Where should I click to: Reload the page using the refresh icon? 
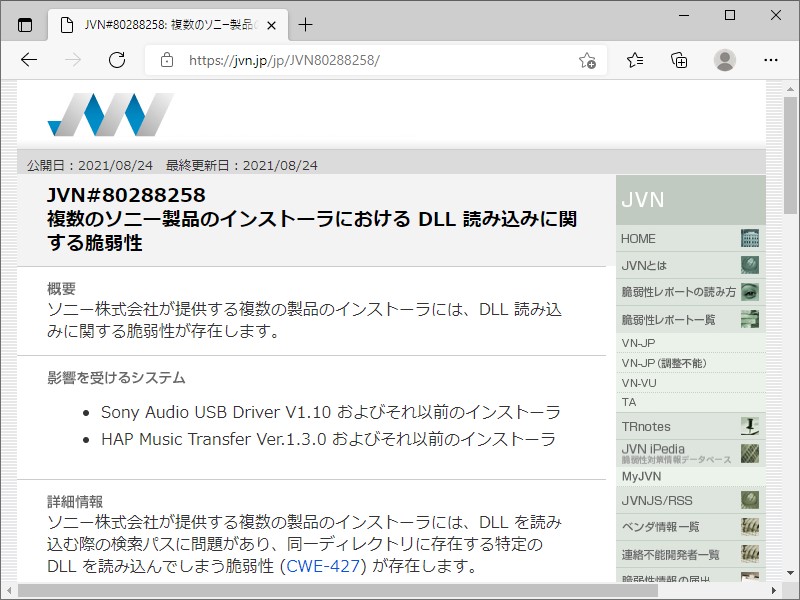point(117,60)
